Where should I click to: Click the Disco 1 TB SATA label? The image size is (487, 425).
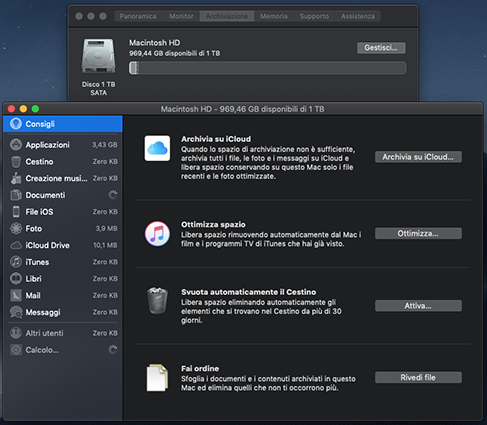tap(98, 88)
